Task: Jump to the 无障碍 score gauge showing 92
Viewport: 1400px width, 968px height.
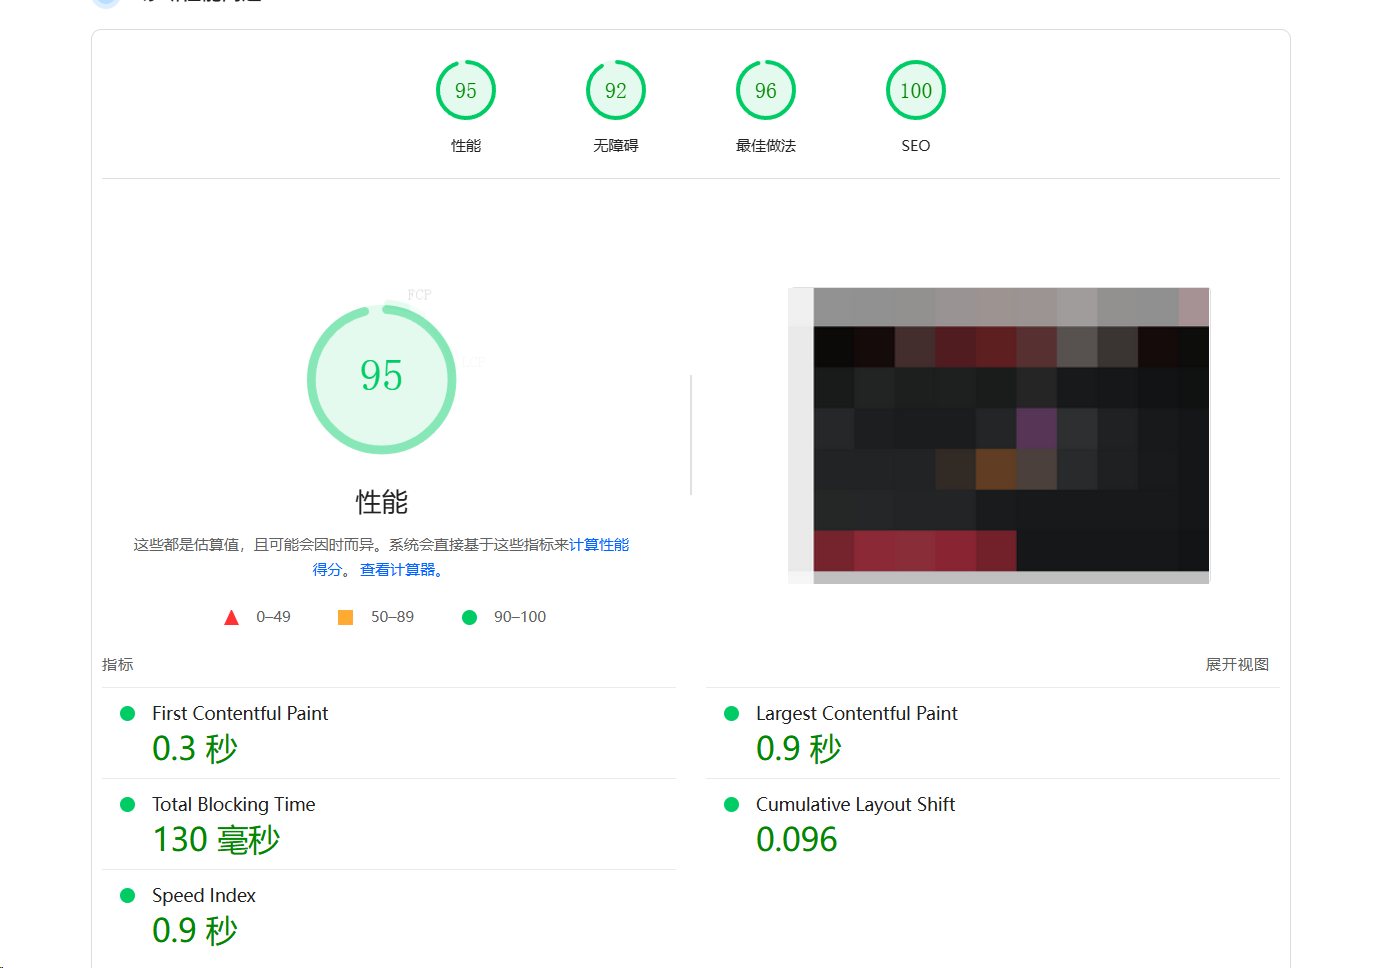Action: (x=616, y=91)
